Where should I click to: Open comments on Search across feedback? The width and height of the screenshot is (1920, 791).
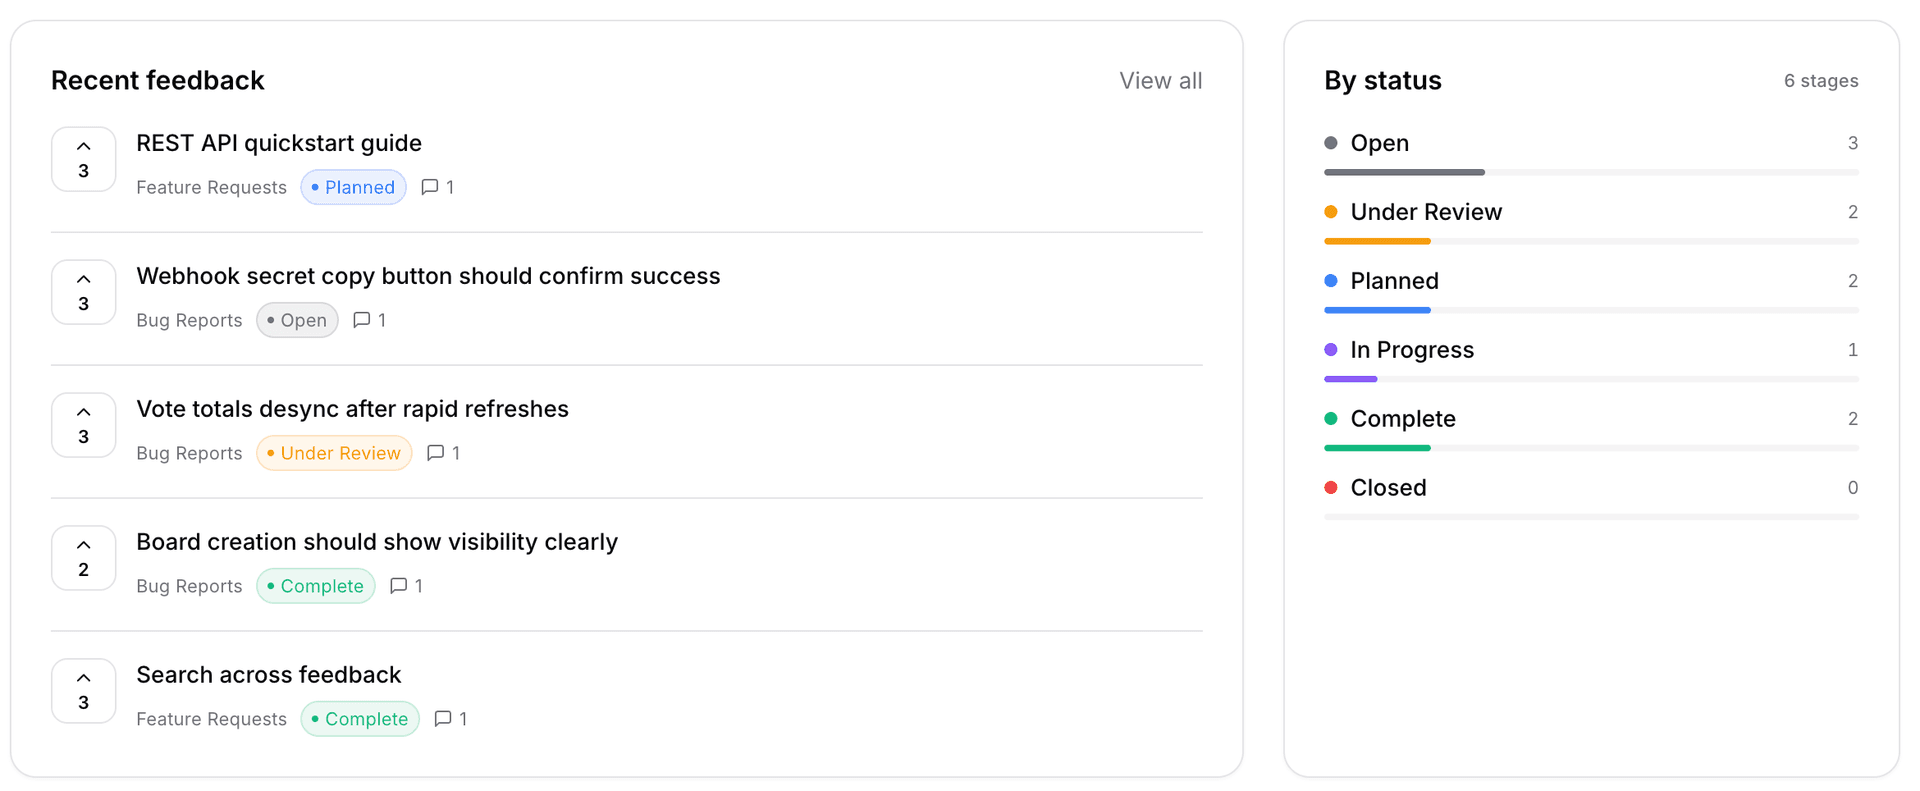(x=451, y=719)
